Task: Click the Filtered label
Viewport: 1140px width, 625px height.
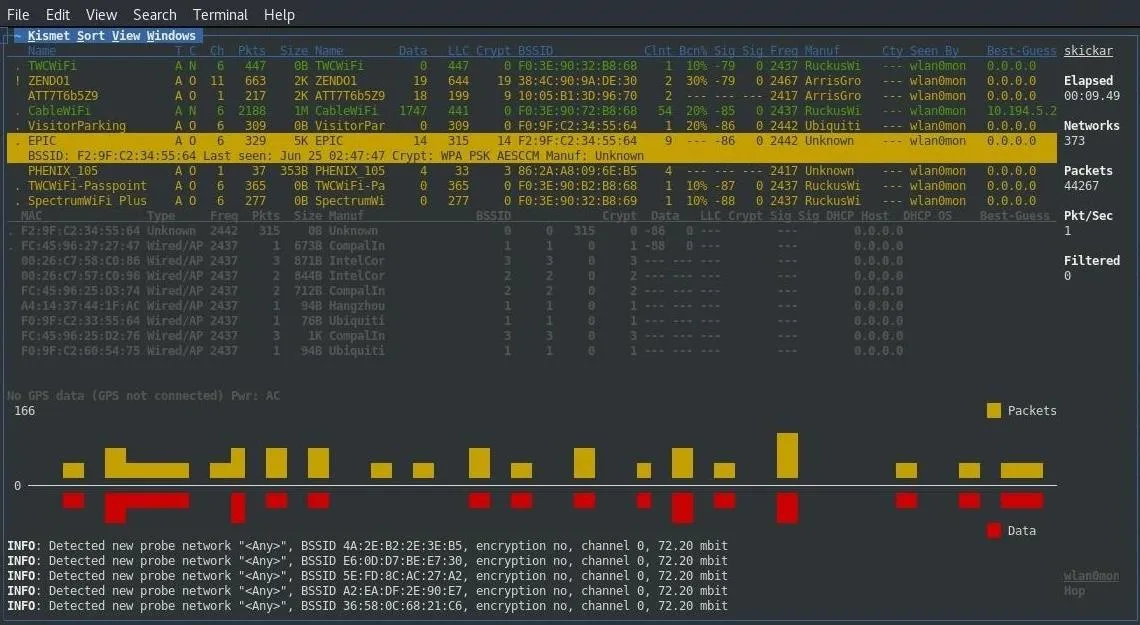Action: point(1091,261)
